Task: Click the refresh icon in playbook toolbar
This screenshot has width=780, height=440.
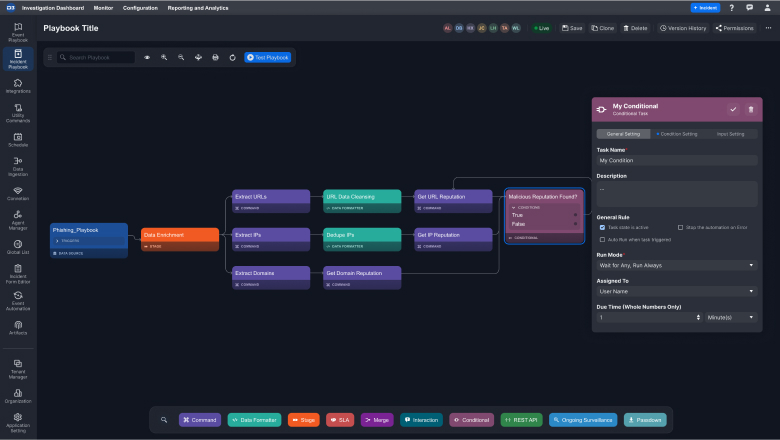Action: [232, 58]
